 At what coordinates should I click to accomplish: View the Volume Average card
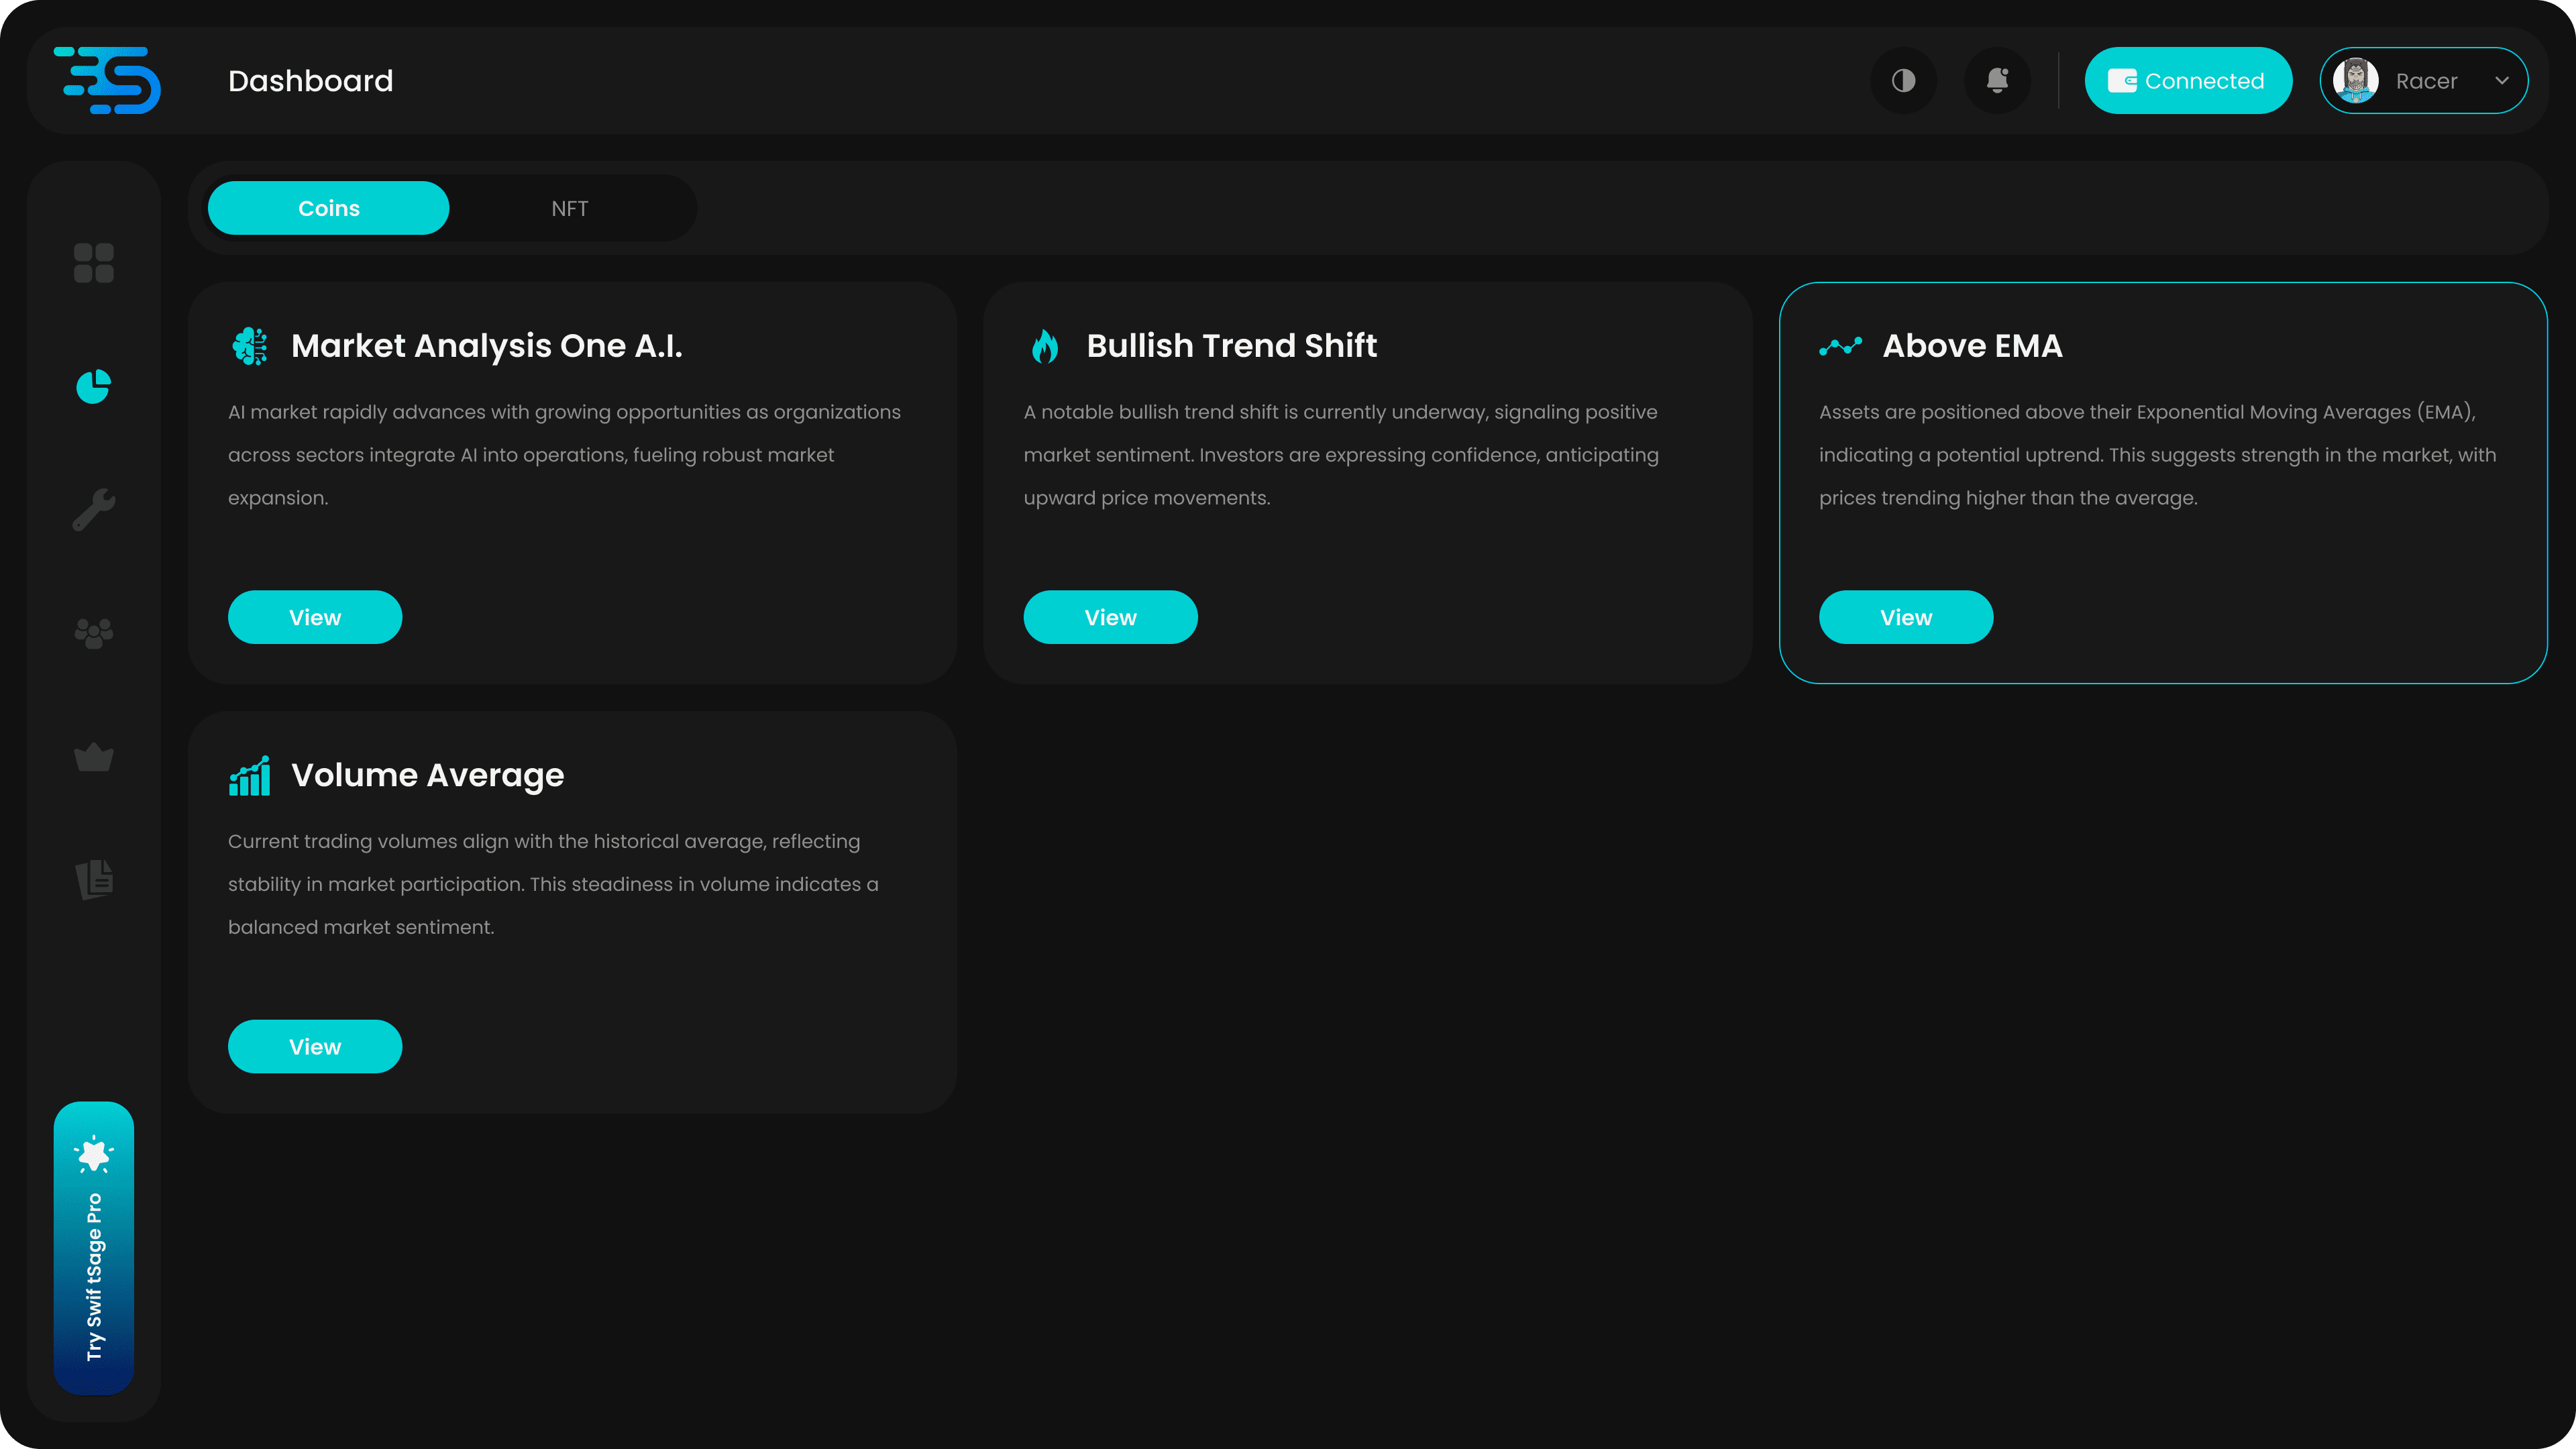point(315,1046)
